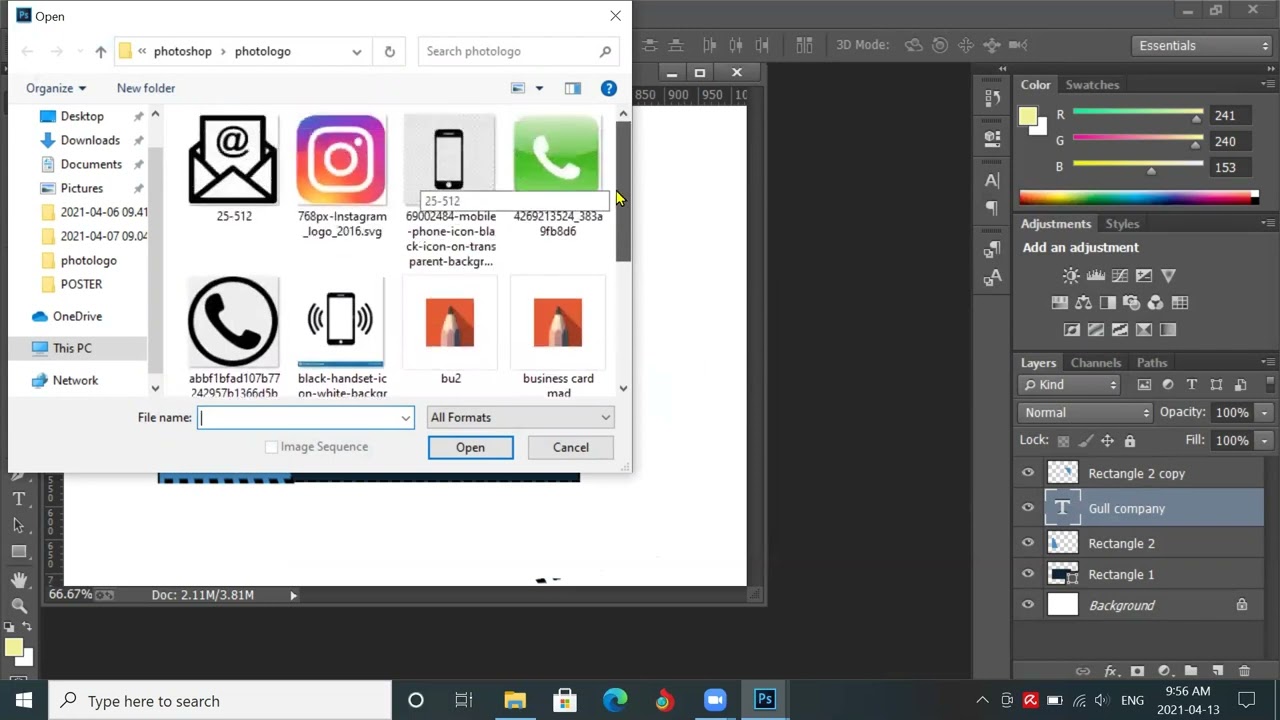
Task: Open dialog help question mark button
Action: pyautogui.click(x=608, y=88)
